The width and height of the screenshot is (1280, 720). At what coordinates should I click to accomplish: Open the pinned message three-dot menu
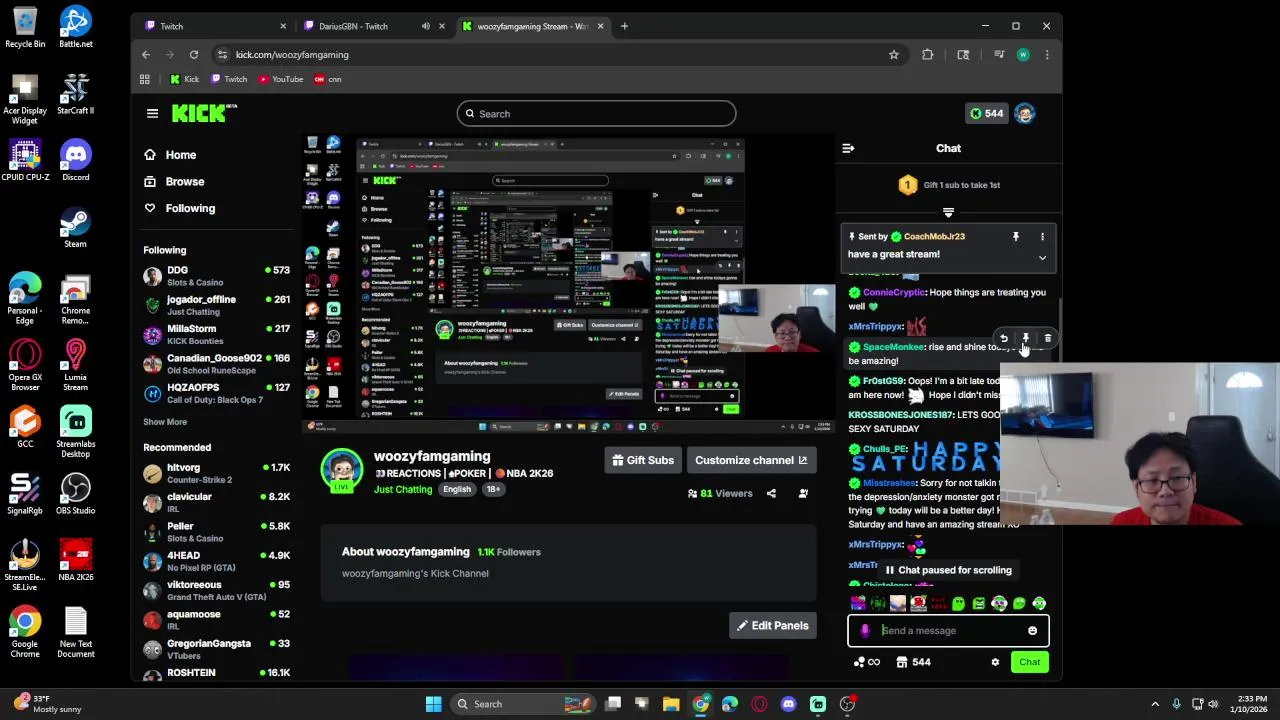(x=1042, y=237)
